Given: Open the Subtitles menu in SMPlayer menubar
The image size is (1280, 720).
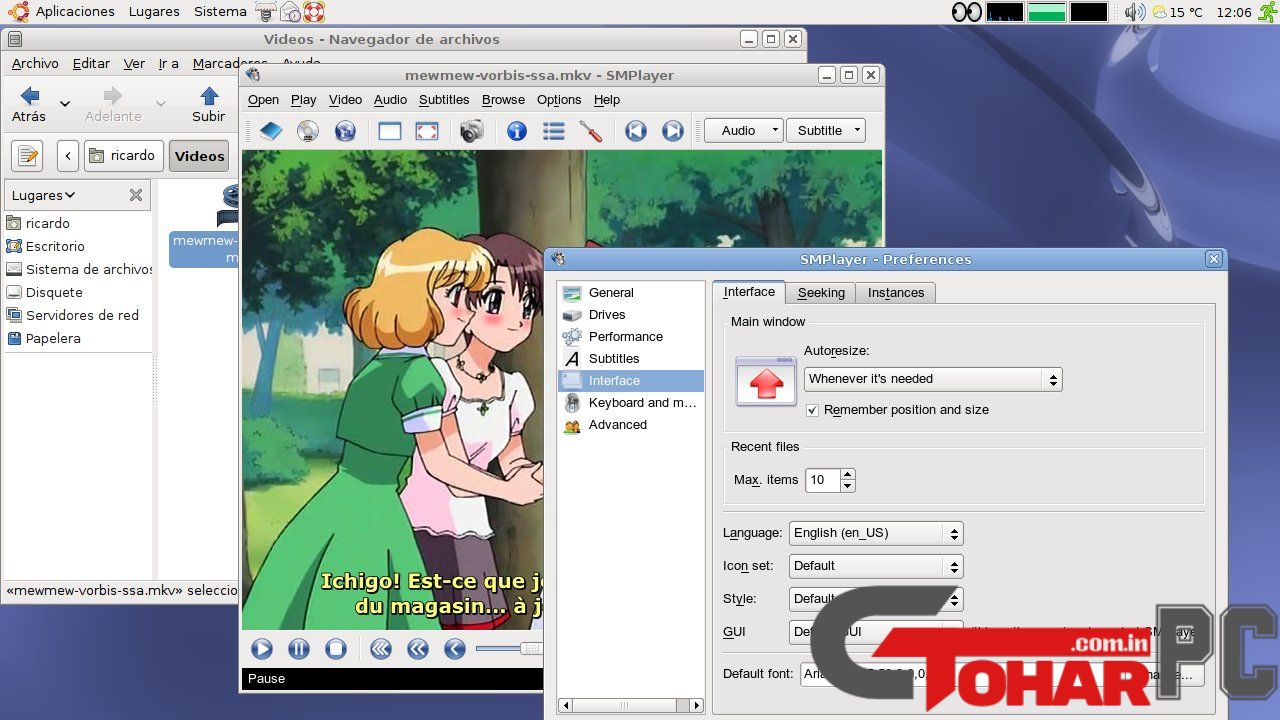Looking at the screenshot, I should coord(444,100).
